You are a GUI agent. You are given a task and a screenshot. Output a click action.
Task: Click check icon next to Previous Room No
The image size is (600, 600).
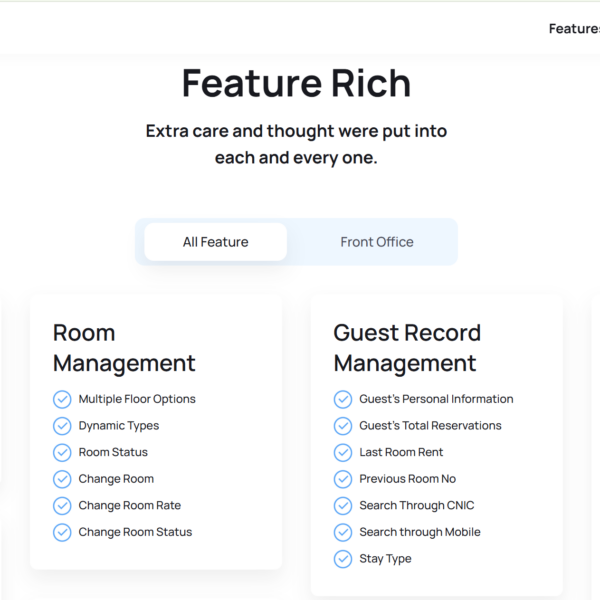tap(343, 479)
